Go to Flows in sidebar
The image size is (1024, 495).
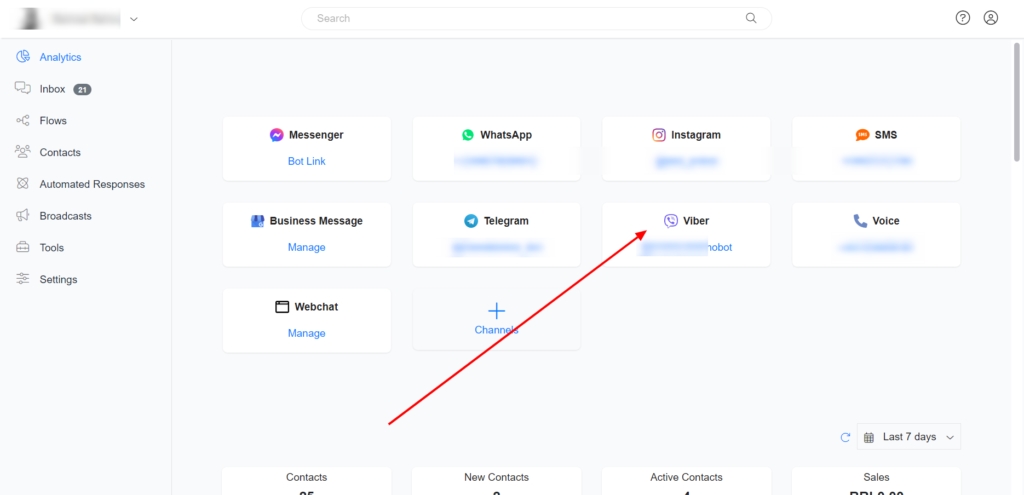pyautogui.click(x=52, y=121)
